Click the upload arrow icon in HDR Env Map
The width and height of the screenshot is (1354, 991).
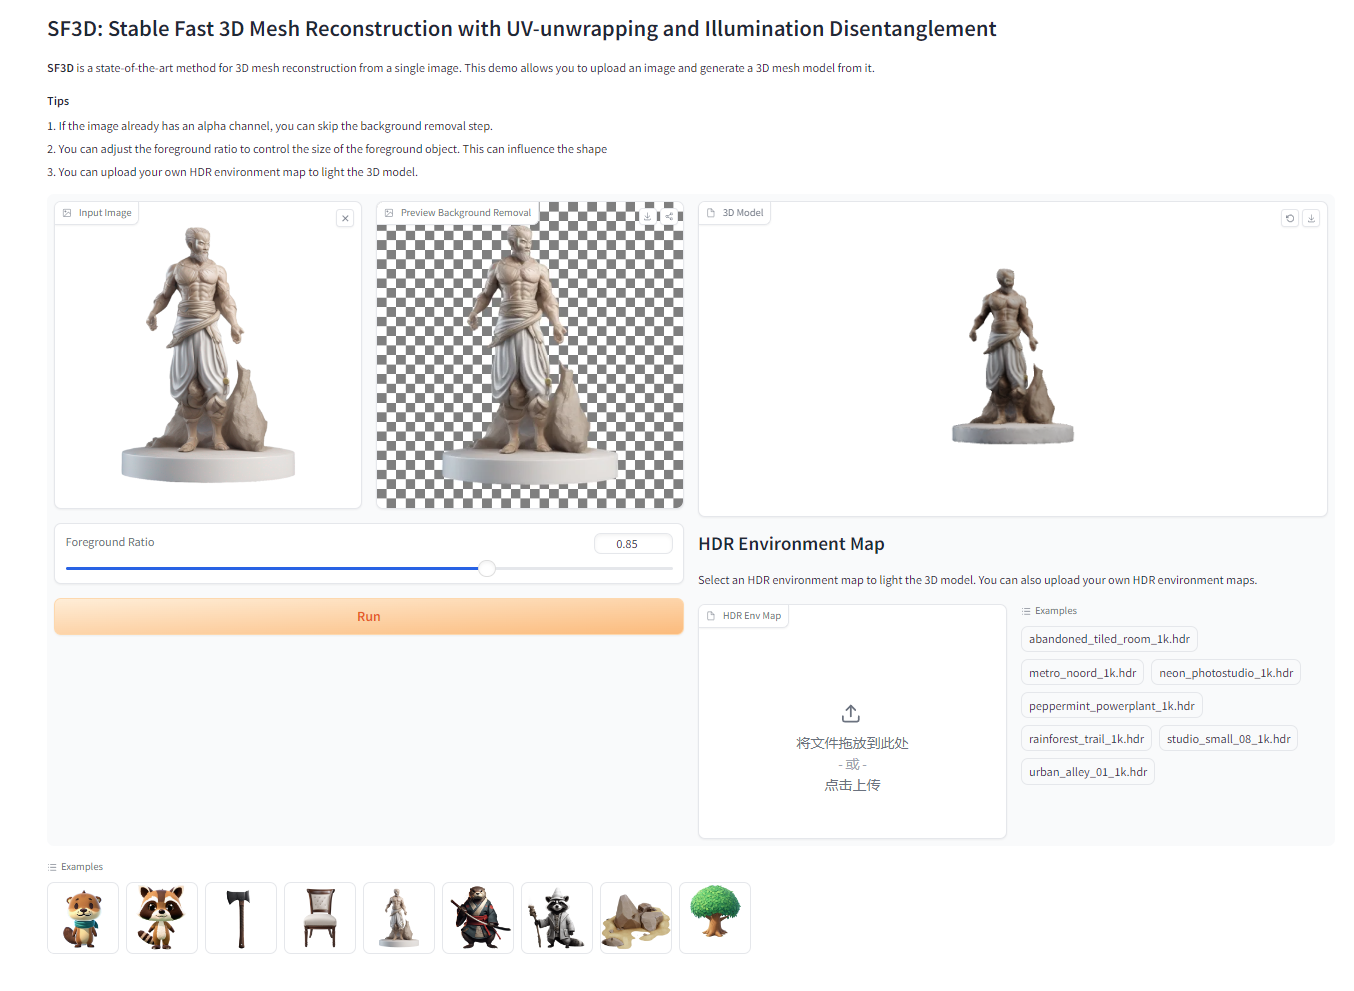coord(851,713)
